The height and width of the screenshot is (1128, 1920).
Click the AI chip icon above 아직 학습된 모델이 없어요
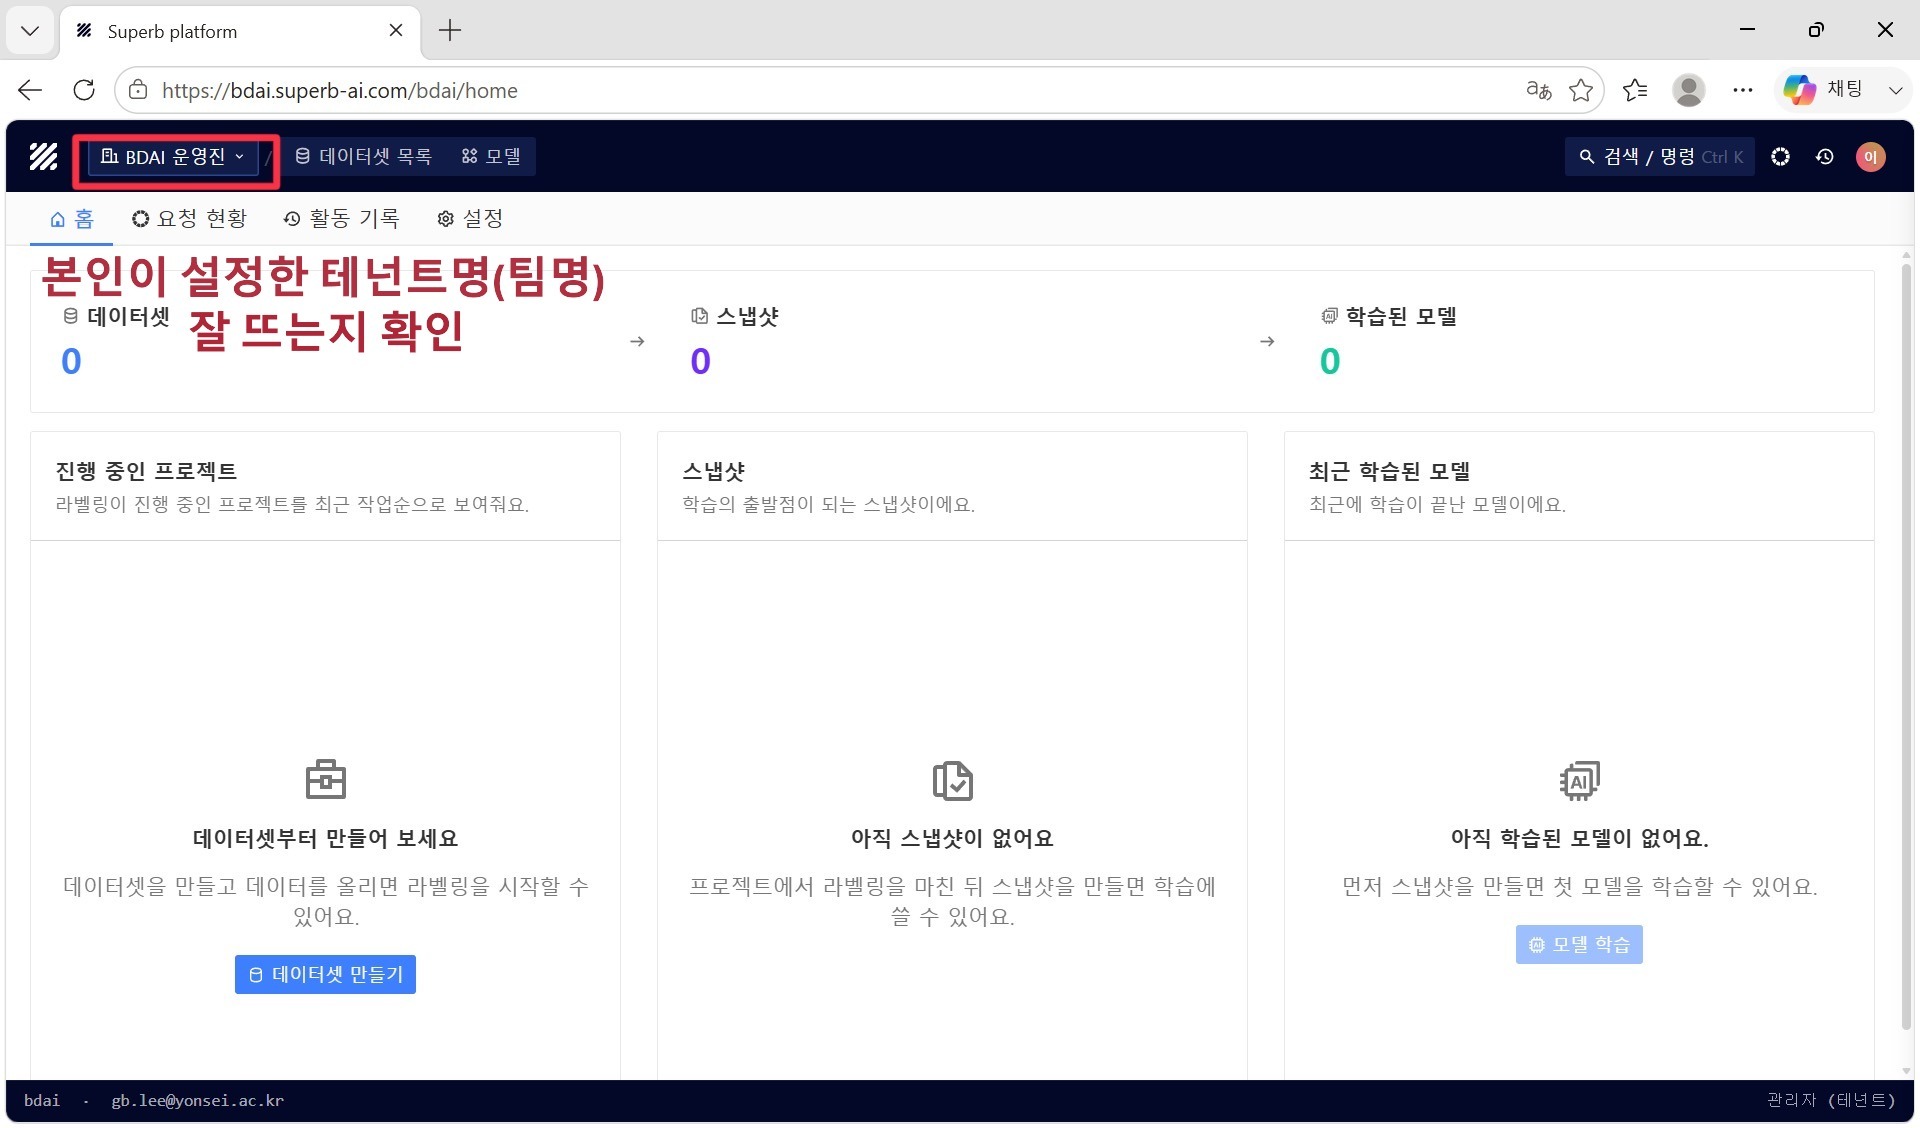click(x=1579, y=780)
